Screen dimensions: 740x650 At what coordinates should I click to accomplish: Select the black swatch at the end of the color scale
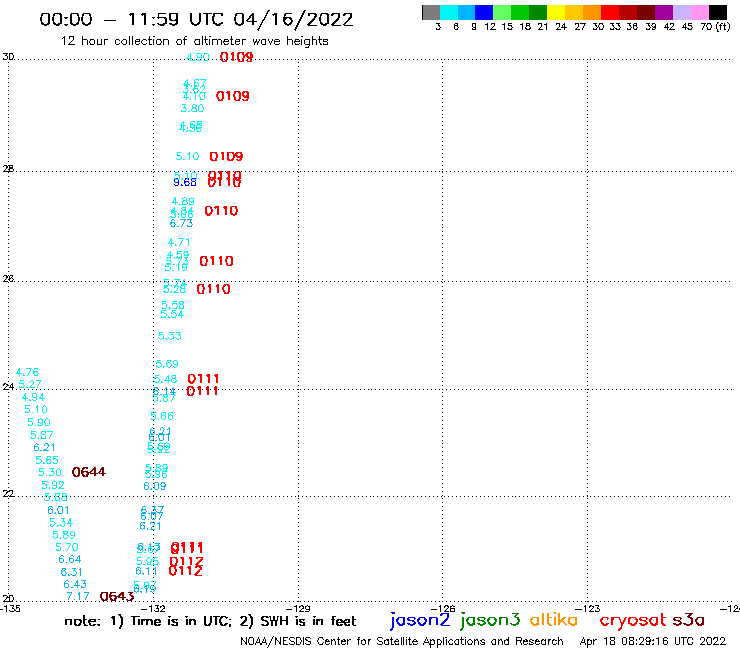[x=718, y=12]
